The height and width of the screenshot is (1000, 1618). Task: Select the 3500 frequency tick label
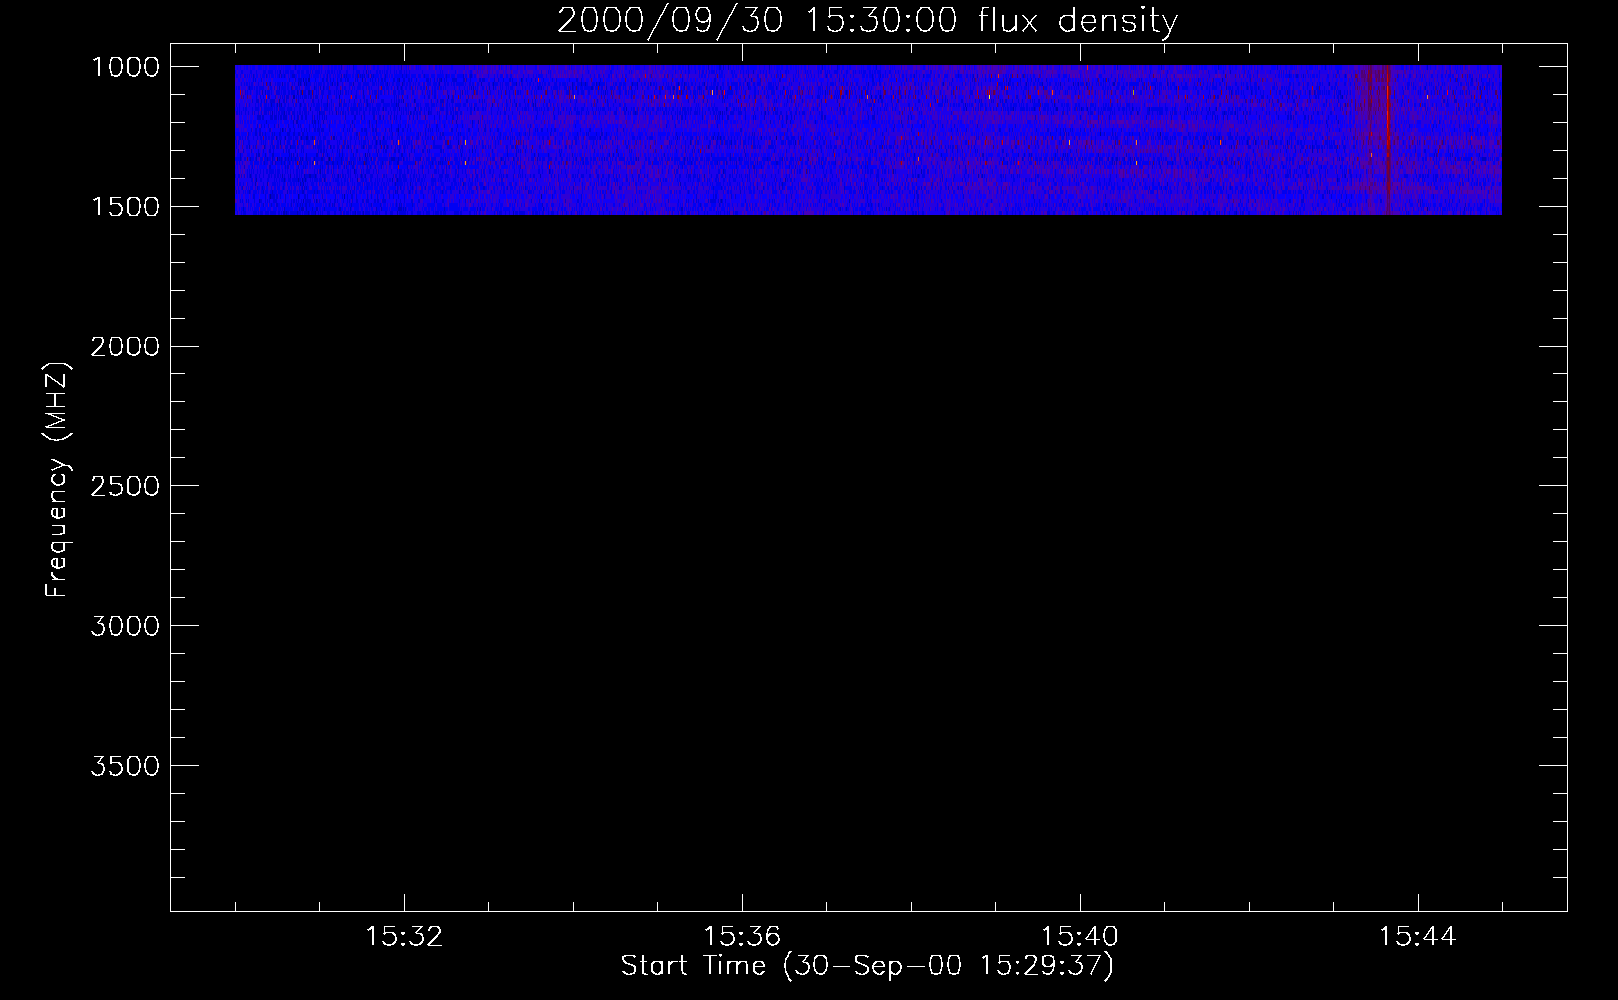coord(125,766)
